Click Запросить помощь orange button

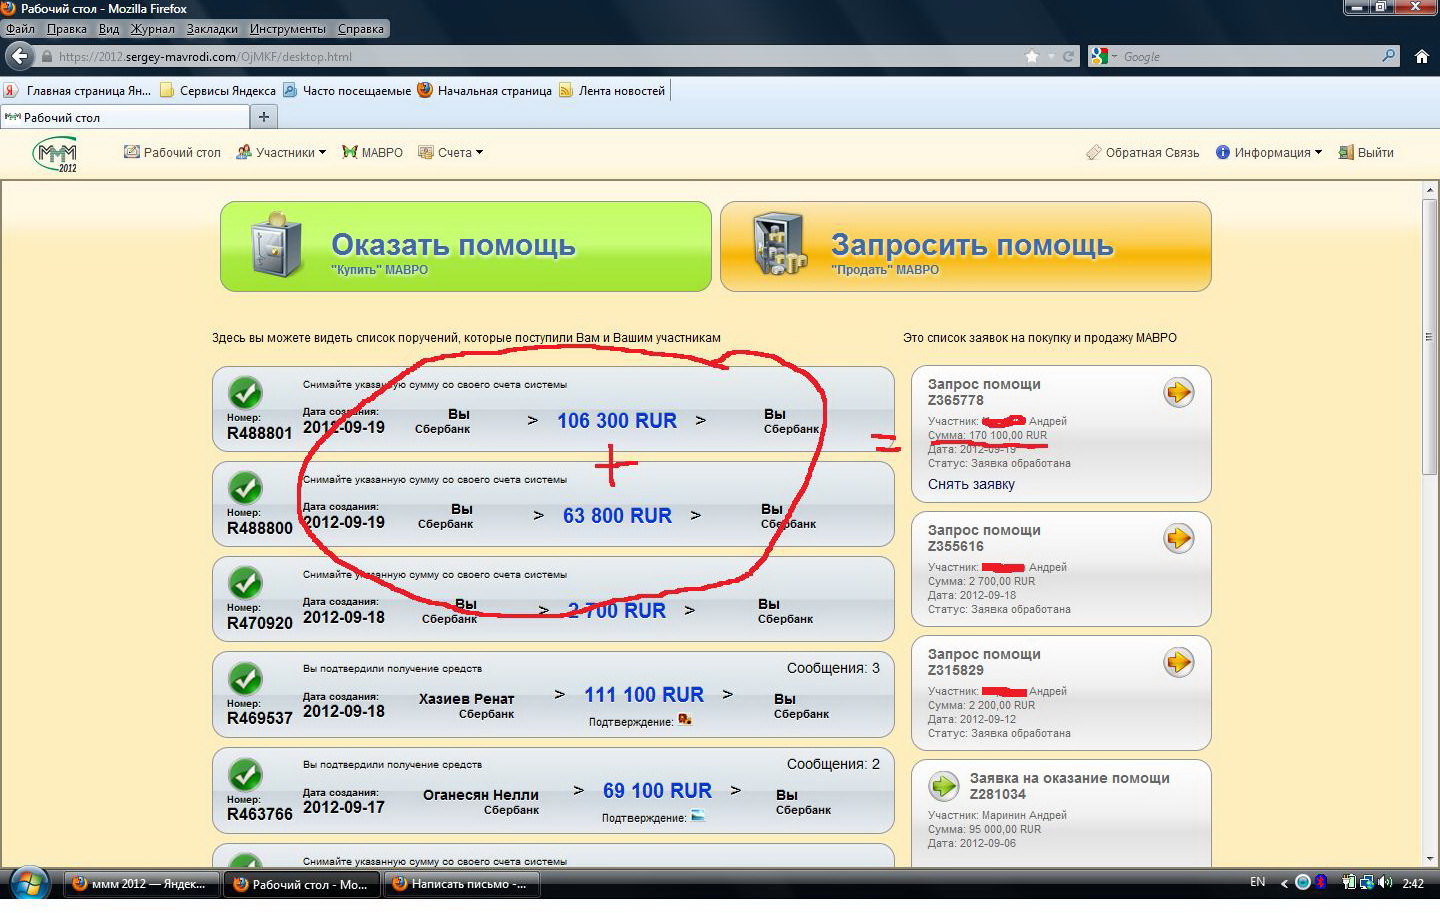point(966,247)
